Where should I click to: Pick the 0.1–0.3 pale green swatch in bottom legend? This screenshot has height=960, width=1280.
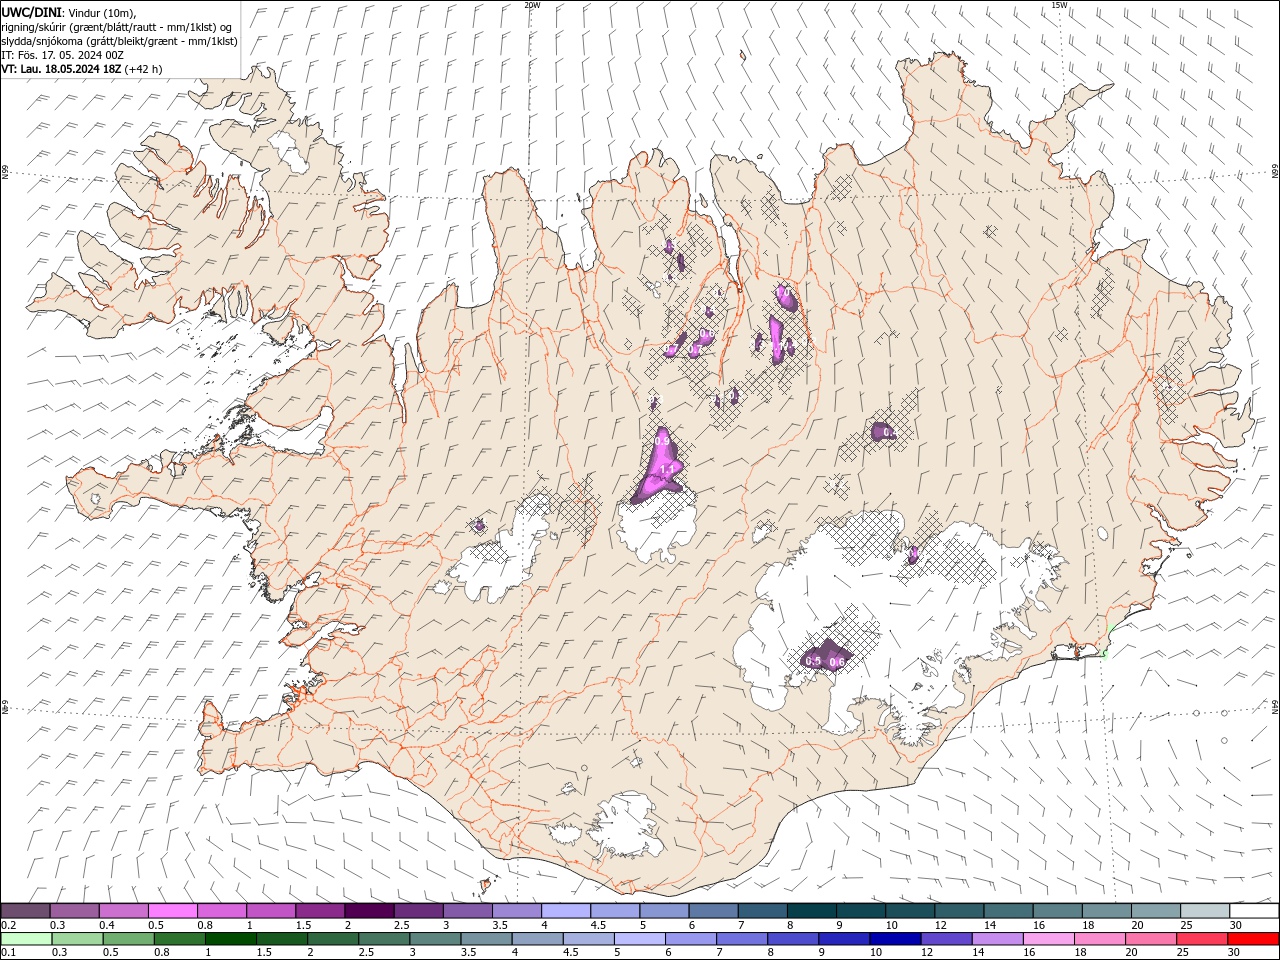pos(26,939)
